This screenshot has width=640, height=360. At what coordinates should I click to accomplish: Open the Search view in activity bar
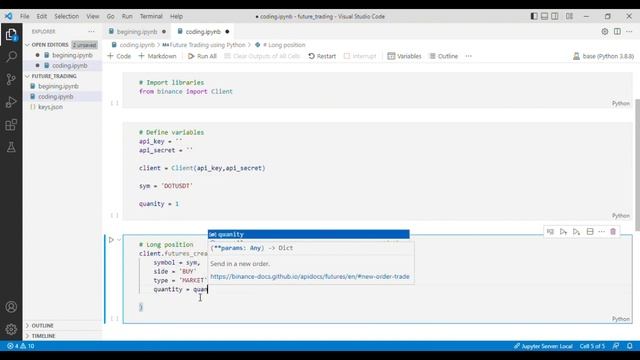point(11,57)
